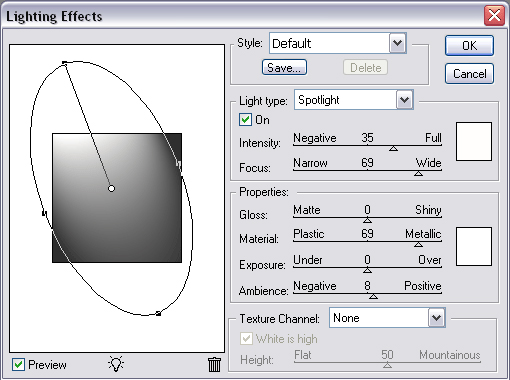Click the Cancel button
This screenshot has height=380, width=510.
[469, 74]
